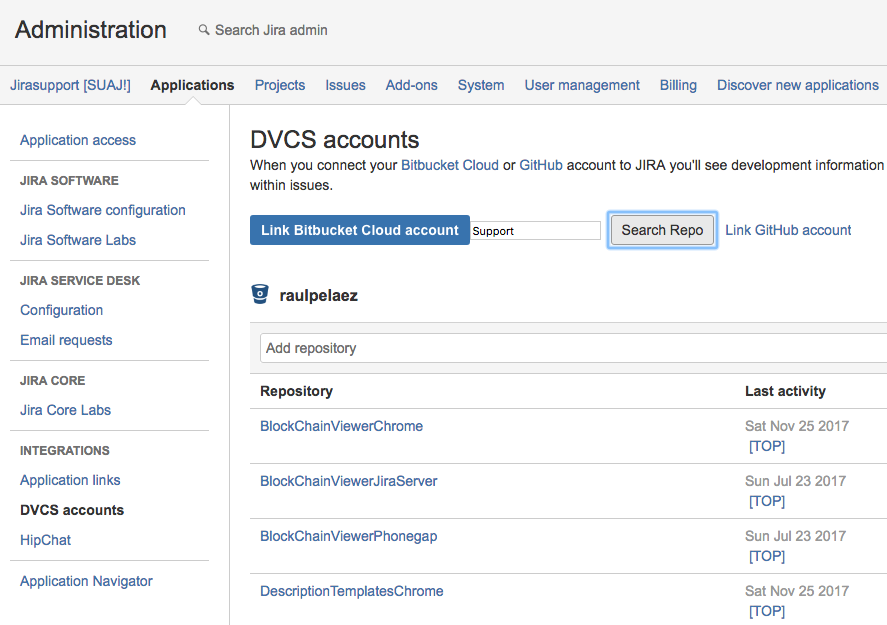The image size is (887, 625).
Task: Click the Bitbucket bucket icon beside raulpelaez
Action: pyautogui.click(x=260, y=294)
